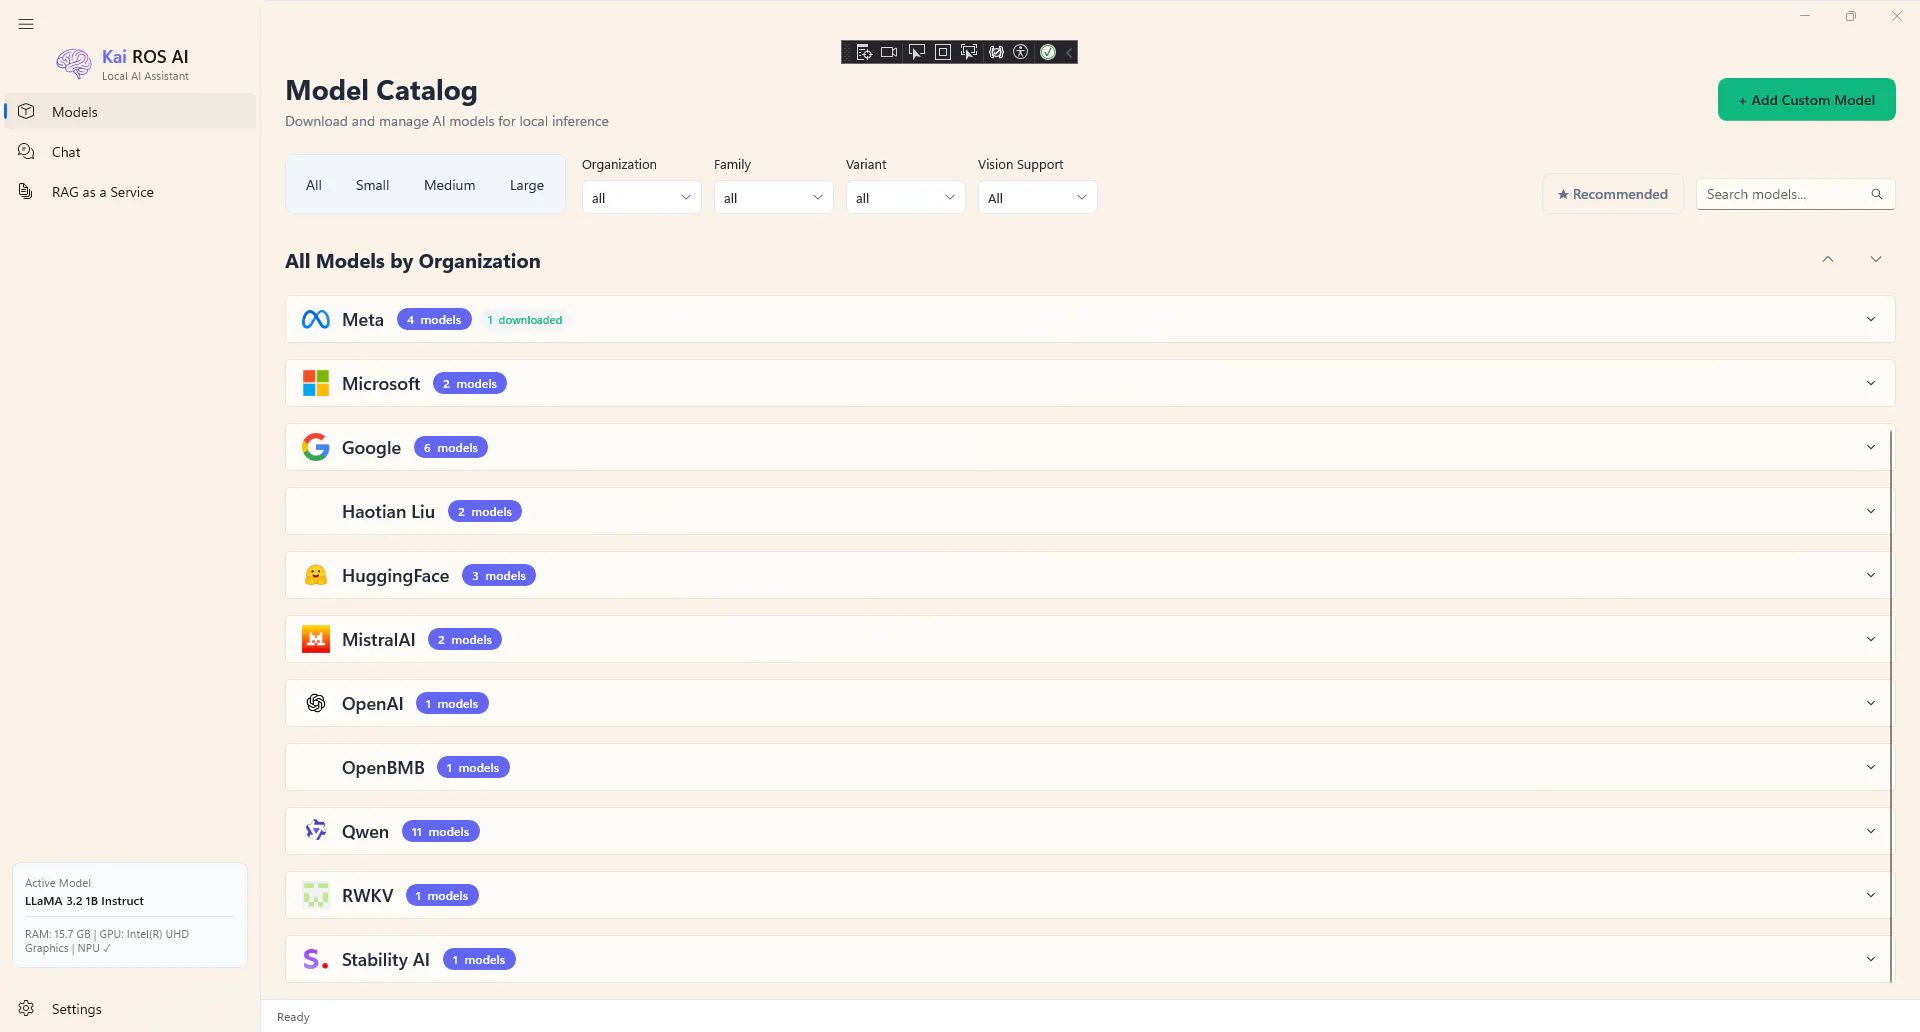Toggle the Recommended filter button
This screenshot has height=1032, width=1920.
coord(1612,194)
